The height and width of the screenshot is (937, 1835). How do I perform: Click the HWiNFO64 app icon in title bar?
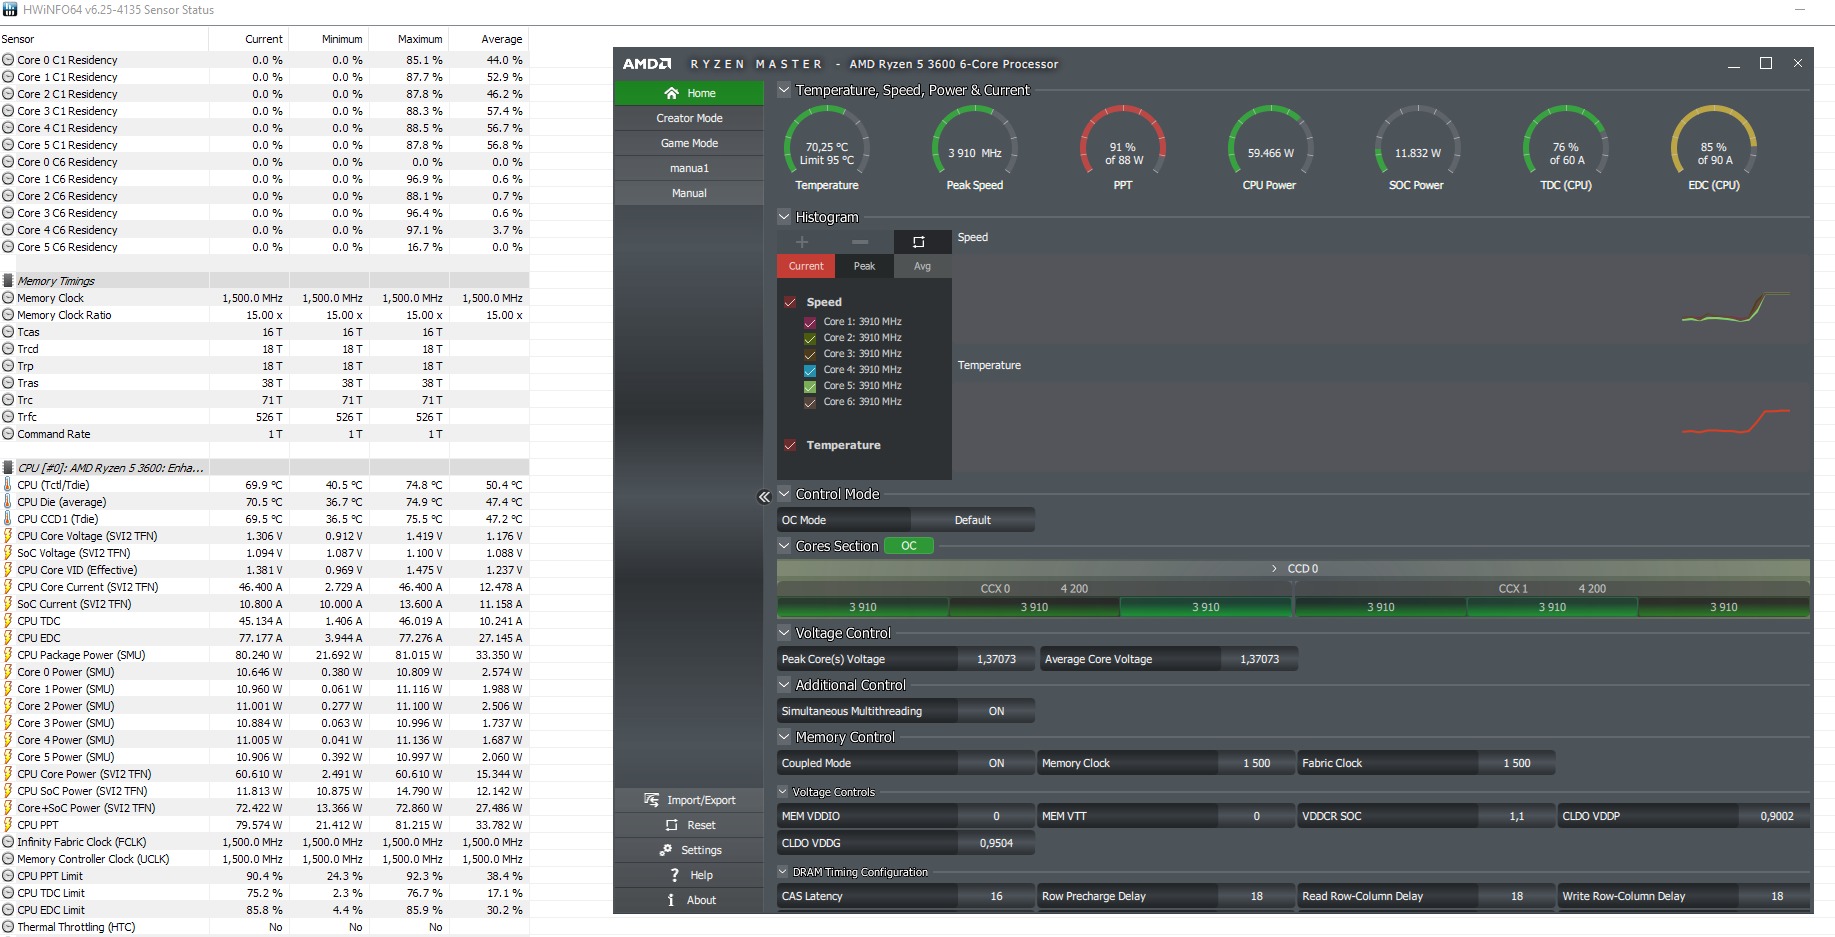tap(10, 9)
